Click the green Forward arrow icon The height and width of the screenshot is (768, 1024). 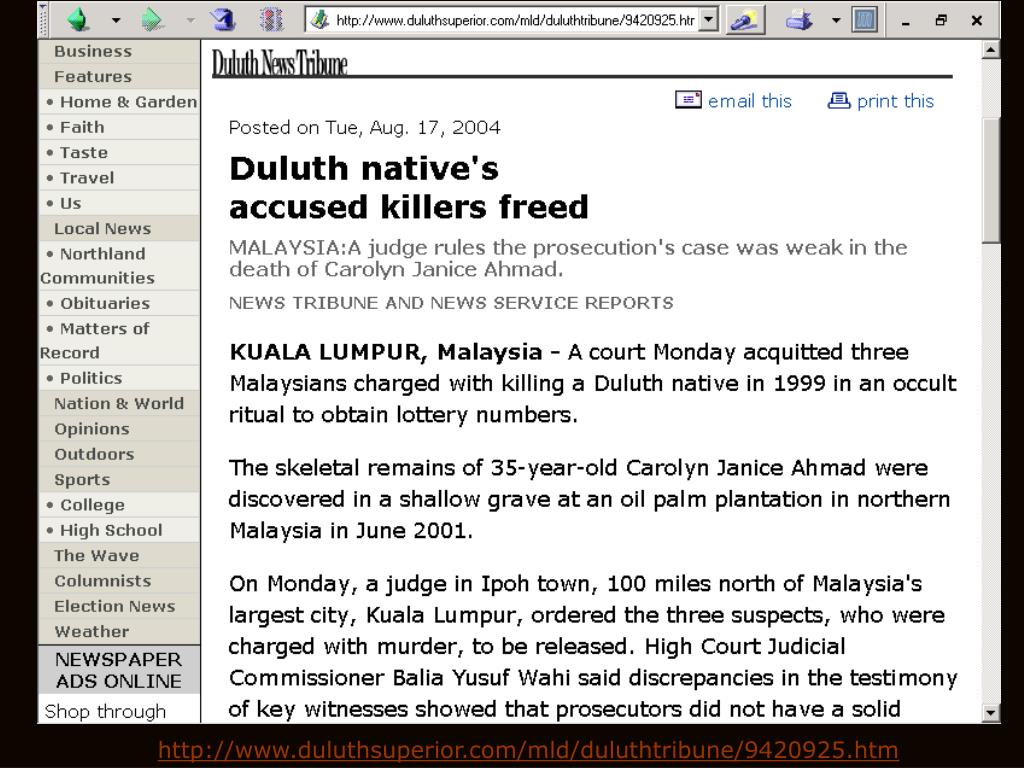point(152,20)
